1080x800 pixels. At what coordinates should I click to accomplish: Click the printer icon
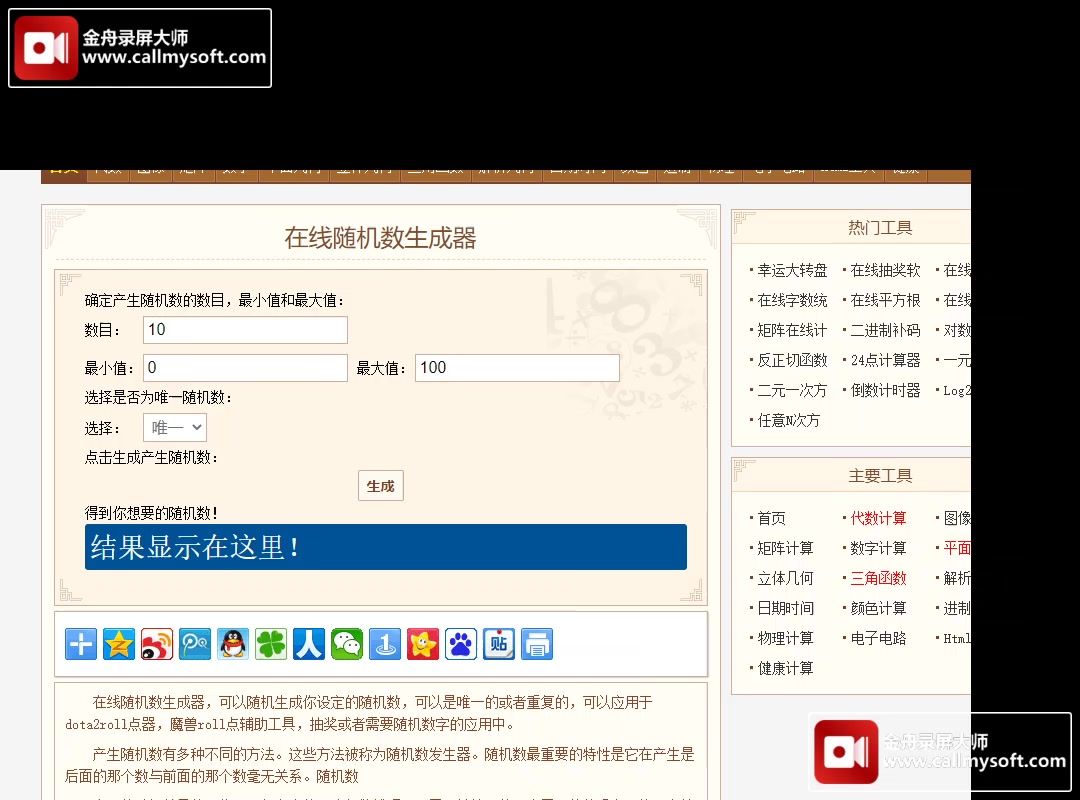click(x=537, y=644)
